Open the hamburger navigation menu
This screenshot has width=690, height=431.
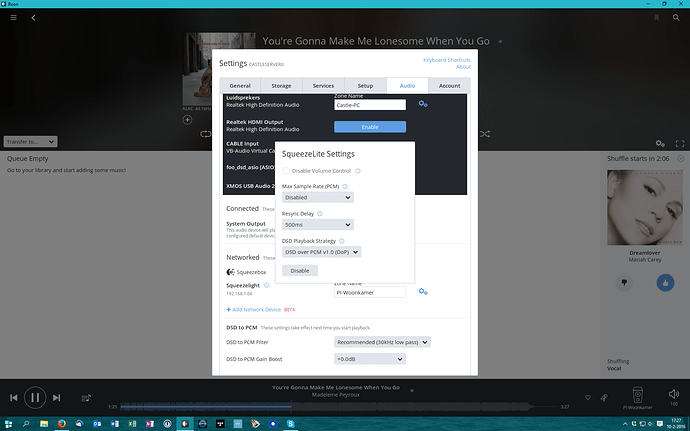click(14, 18)
